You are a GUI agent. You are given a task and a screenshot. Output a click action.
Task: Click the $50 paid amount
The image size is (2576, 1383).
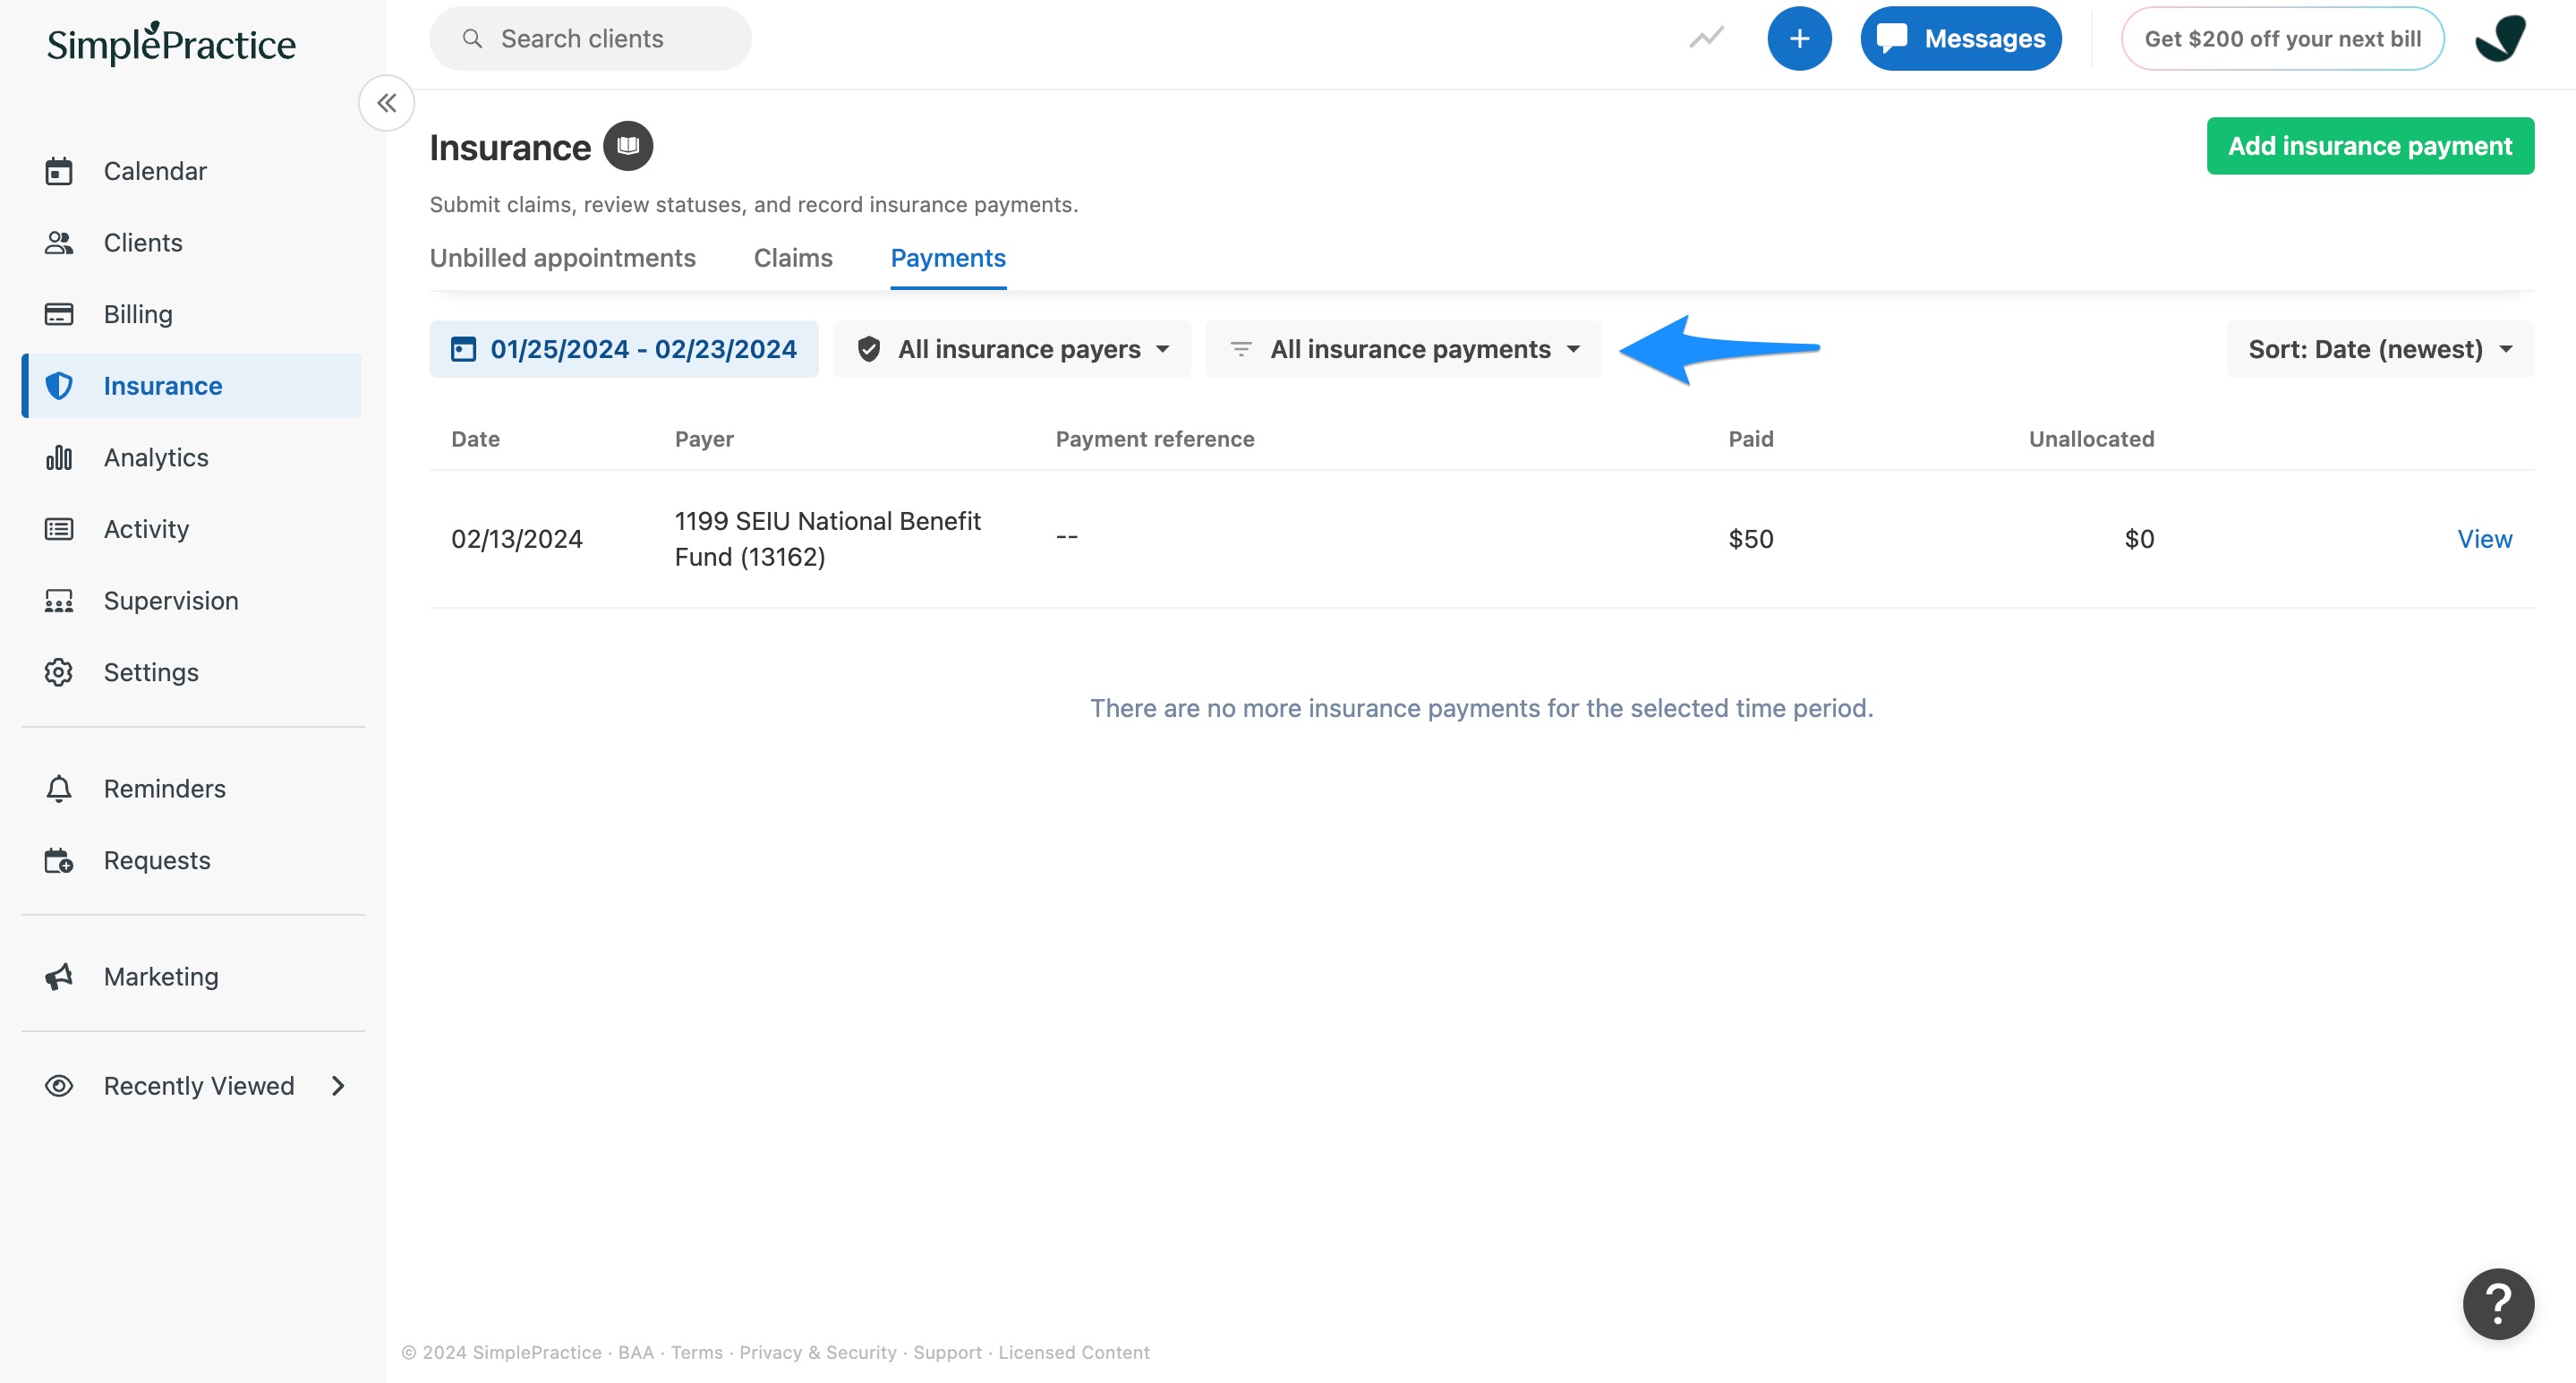click(x=1751, y=539)
